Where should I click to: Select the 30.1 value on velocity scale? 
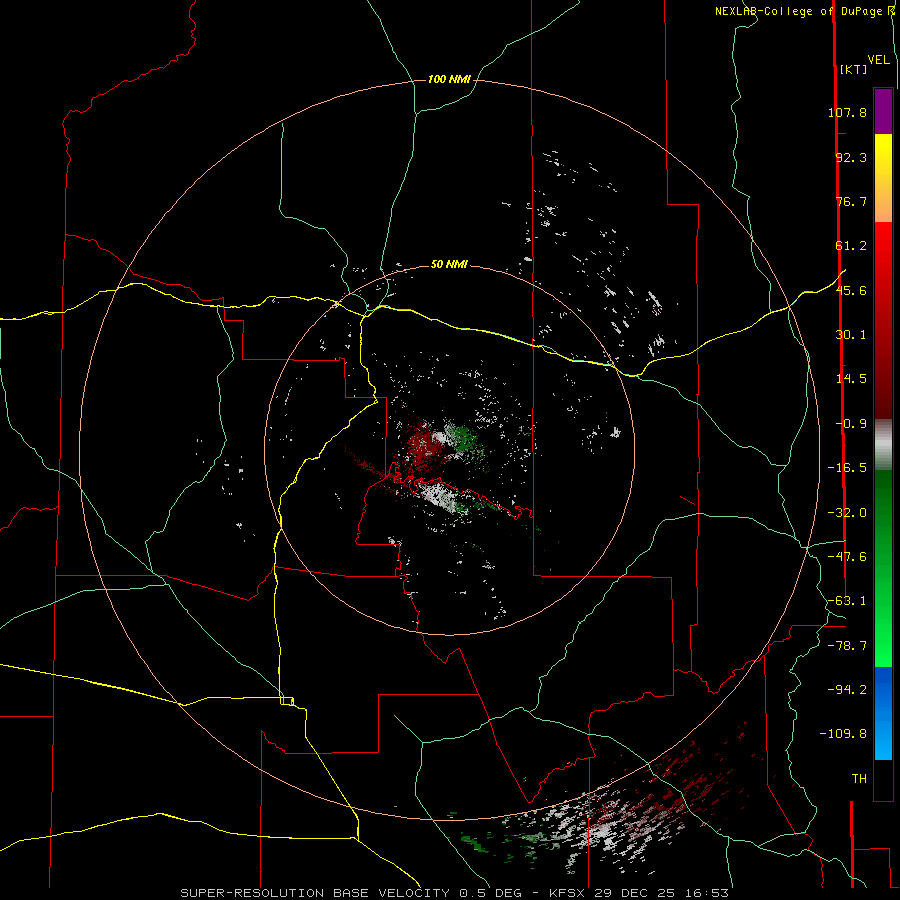pyautogui.click(x=851, y=335)
